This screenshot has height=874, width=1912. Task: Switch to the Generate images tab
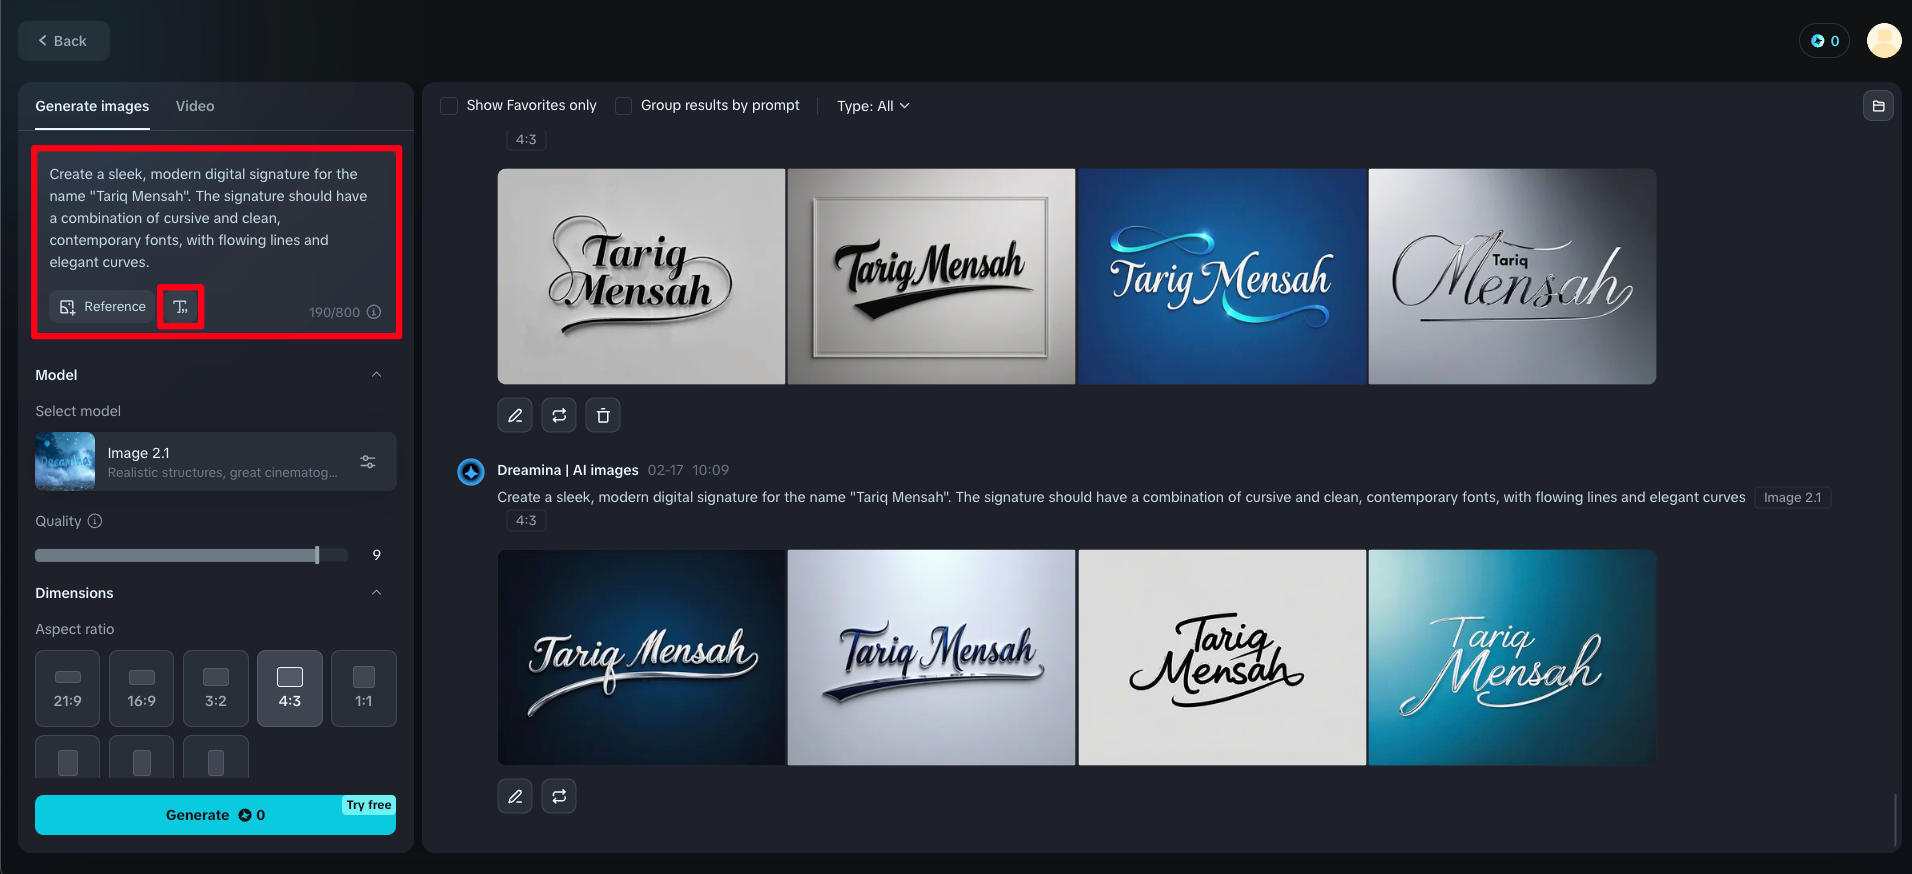click(x=92, y=106)
